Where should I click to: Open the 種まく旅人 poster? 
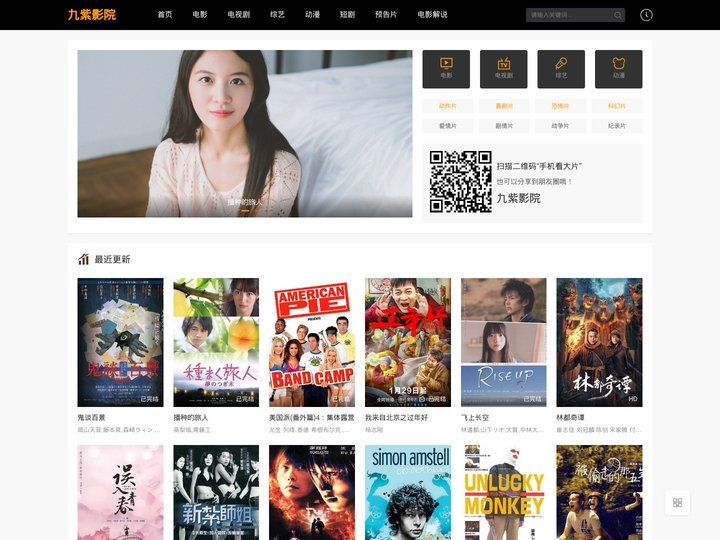click(x=216, y=342)
